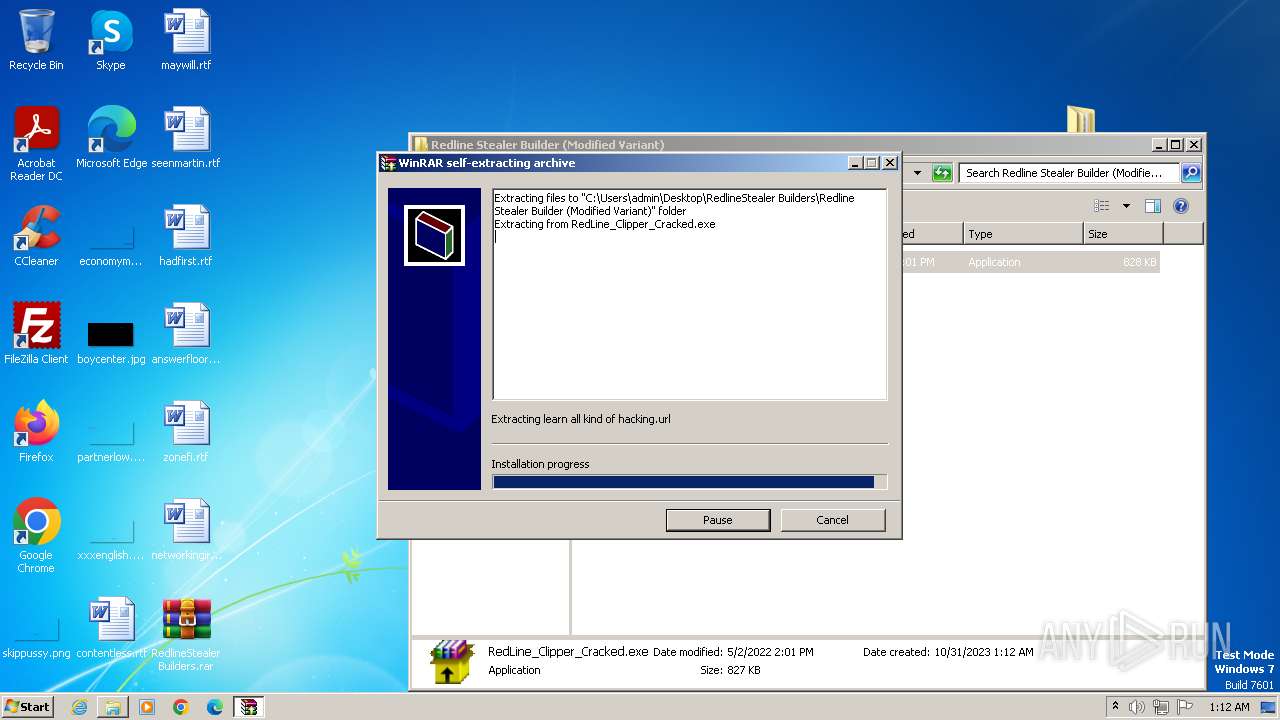Expand the Explorer views dropdown arrow

[x=1126, y=206]
